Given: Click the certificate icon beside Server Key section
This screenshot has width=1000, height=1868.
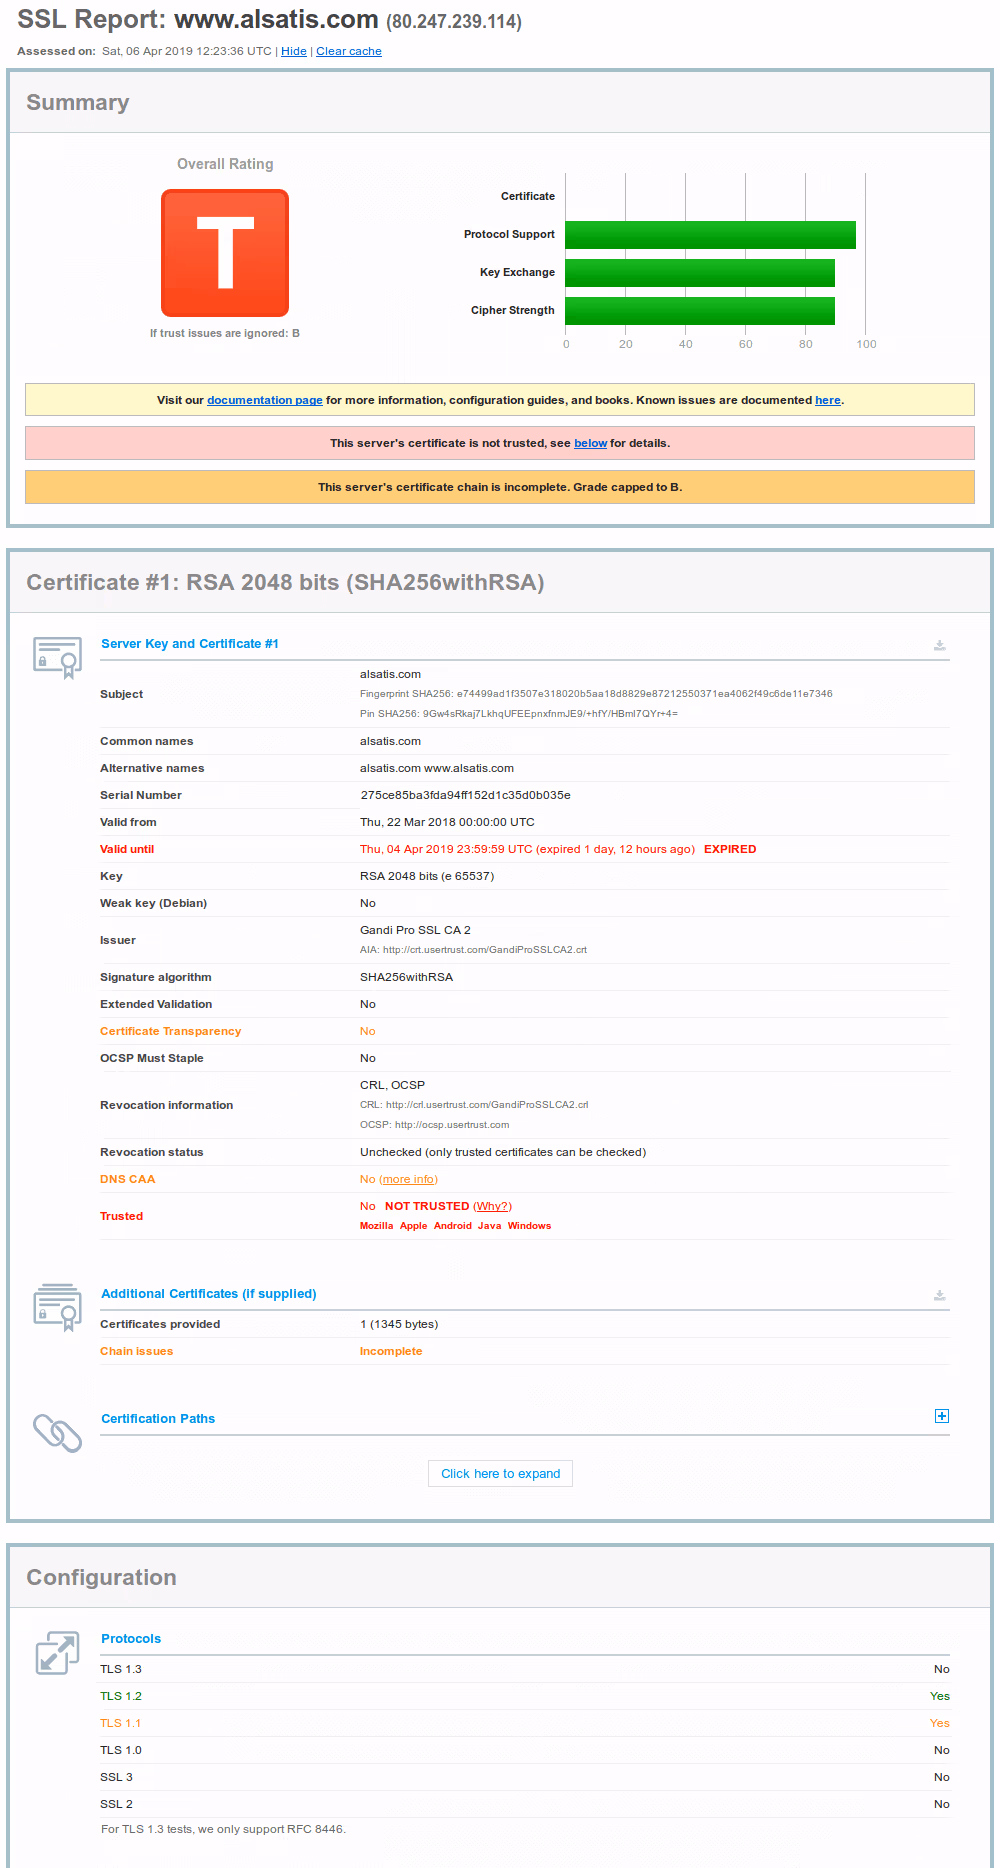Looking at the screenshot, I should [x=57, y=658].
